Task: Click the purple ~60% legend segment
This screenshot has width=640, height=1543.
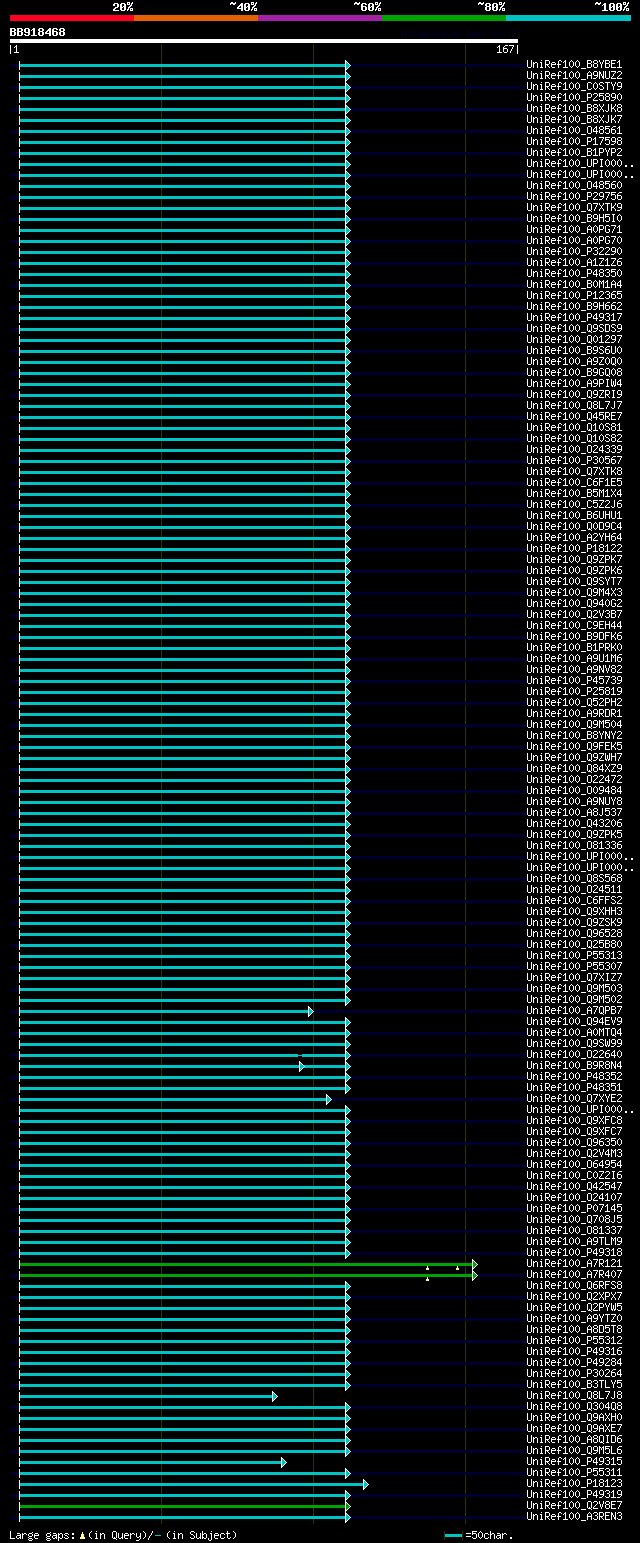Action: click(x=320, y=18)
